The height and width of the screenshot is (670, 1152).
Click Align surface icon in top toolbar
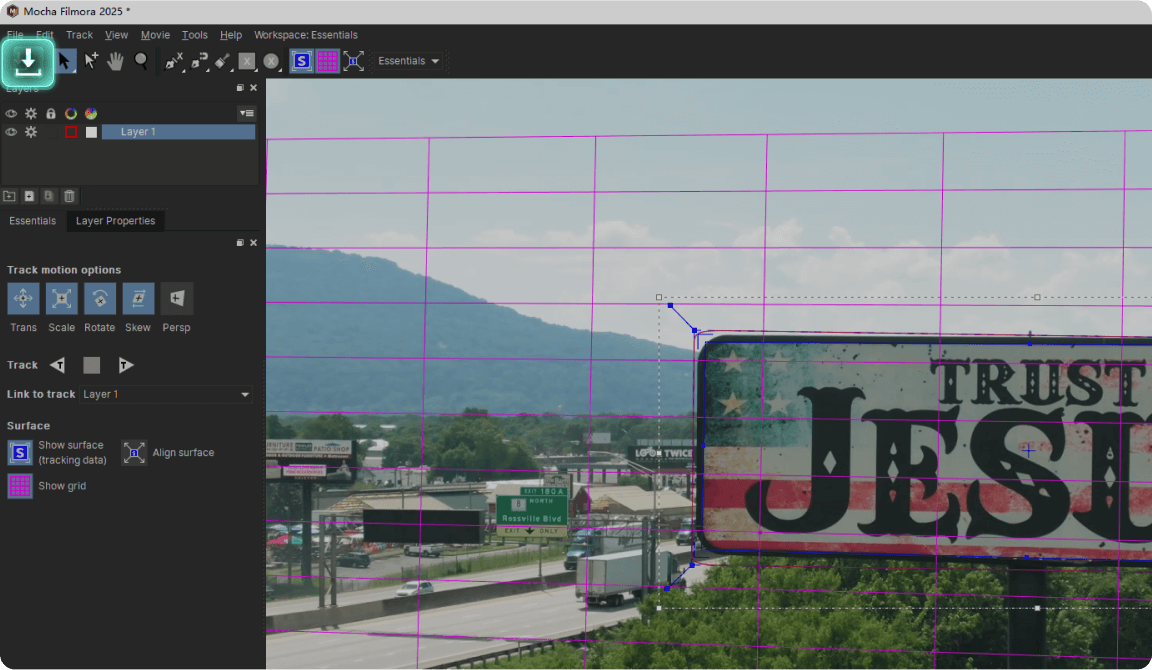click(x=353, y=61)
